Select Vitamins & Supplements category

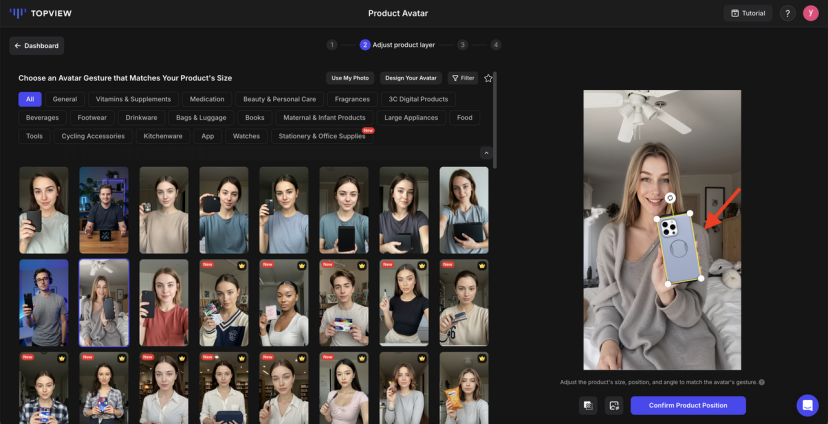point(134,99)
